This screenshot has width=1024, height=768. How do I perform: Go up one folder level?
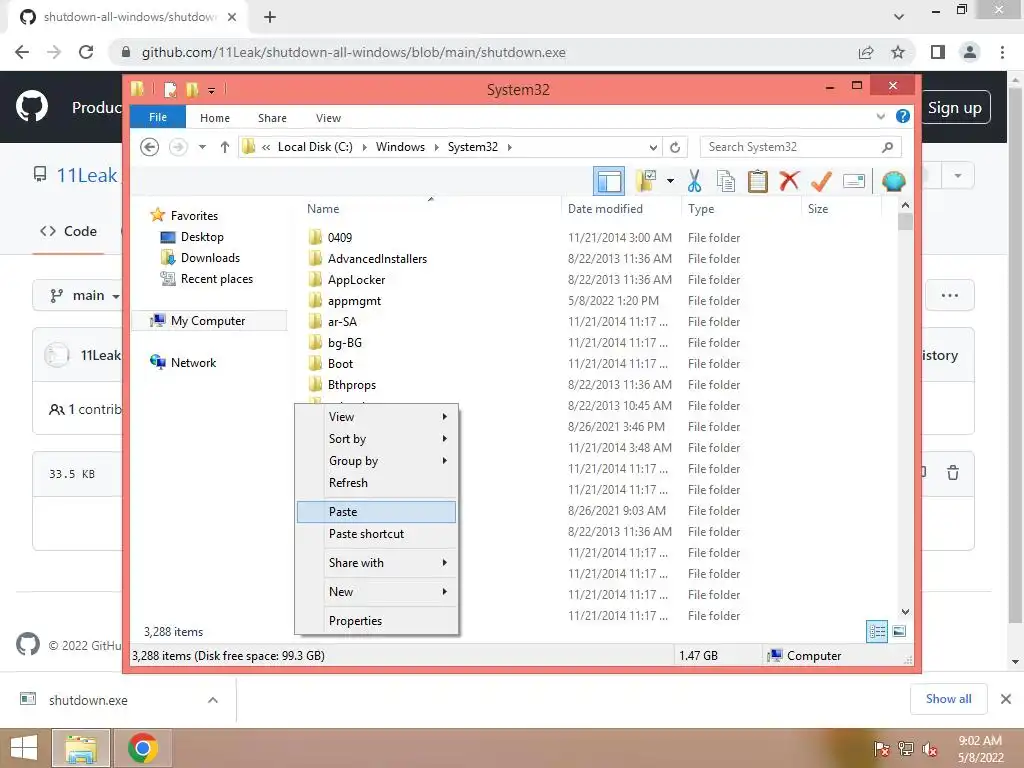225,147
